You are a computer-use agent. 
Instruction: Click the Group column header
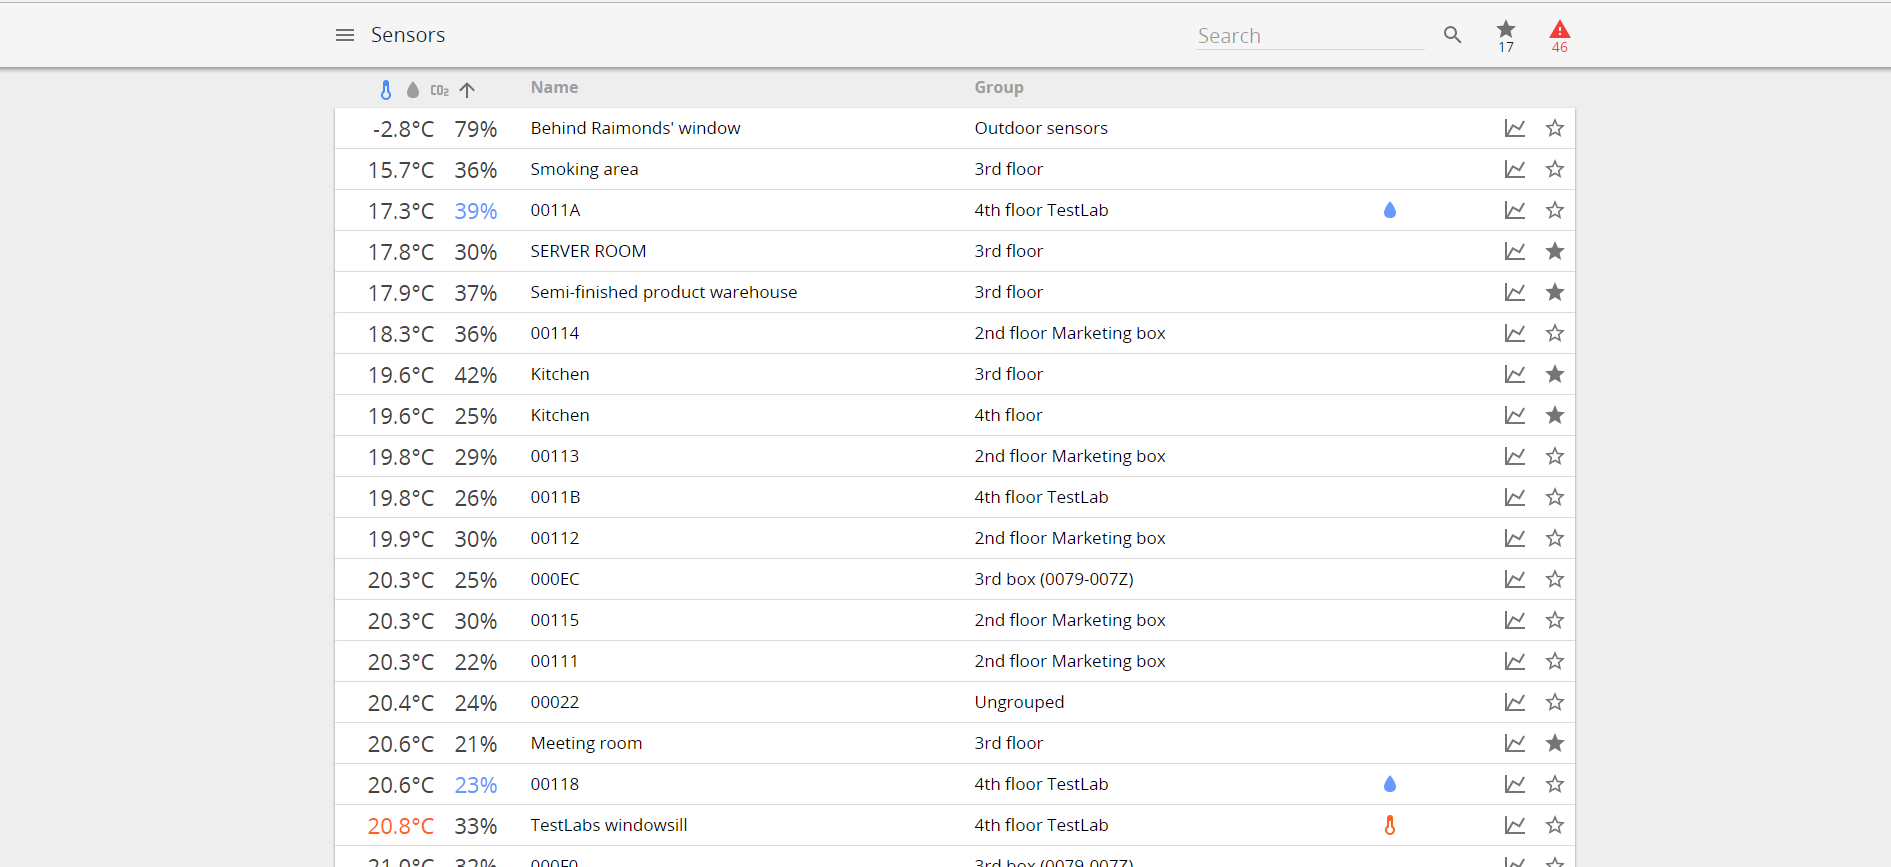coord(999,88)
